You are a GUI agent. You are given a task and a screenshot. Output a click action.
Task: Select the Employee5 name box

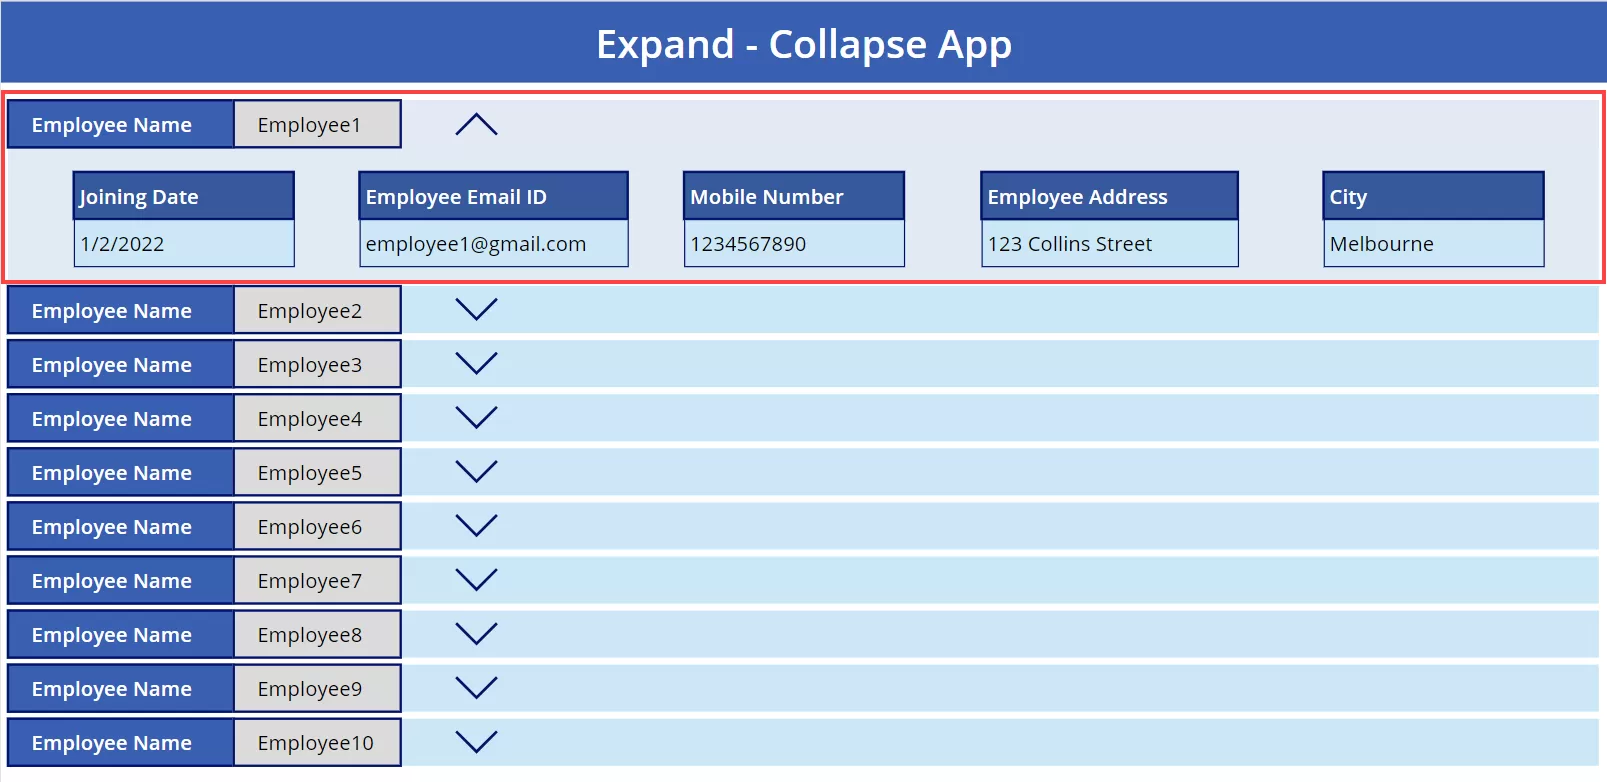317,473
